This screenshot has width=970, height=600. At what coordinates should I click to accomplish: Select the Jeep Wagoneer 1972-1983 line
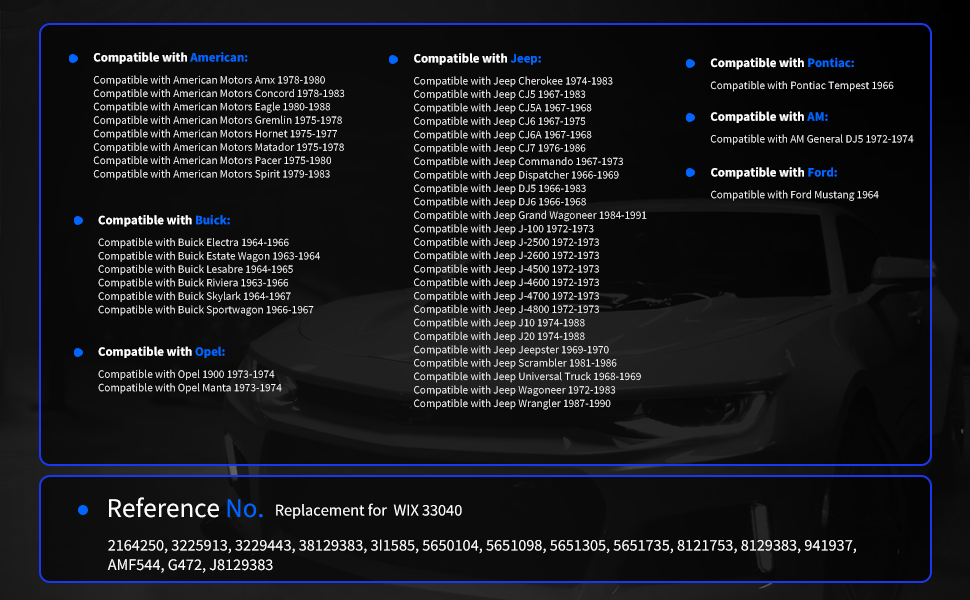click(514, 390)
